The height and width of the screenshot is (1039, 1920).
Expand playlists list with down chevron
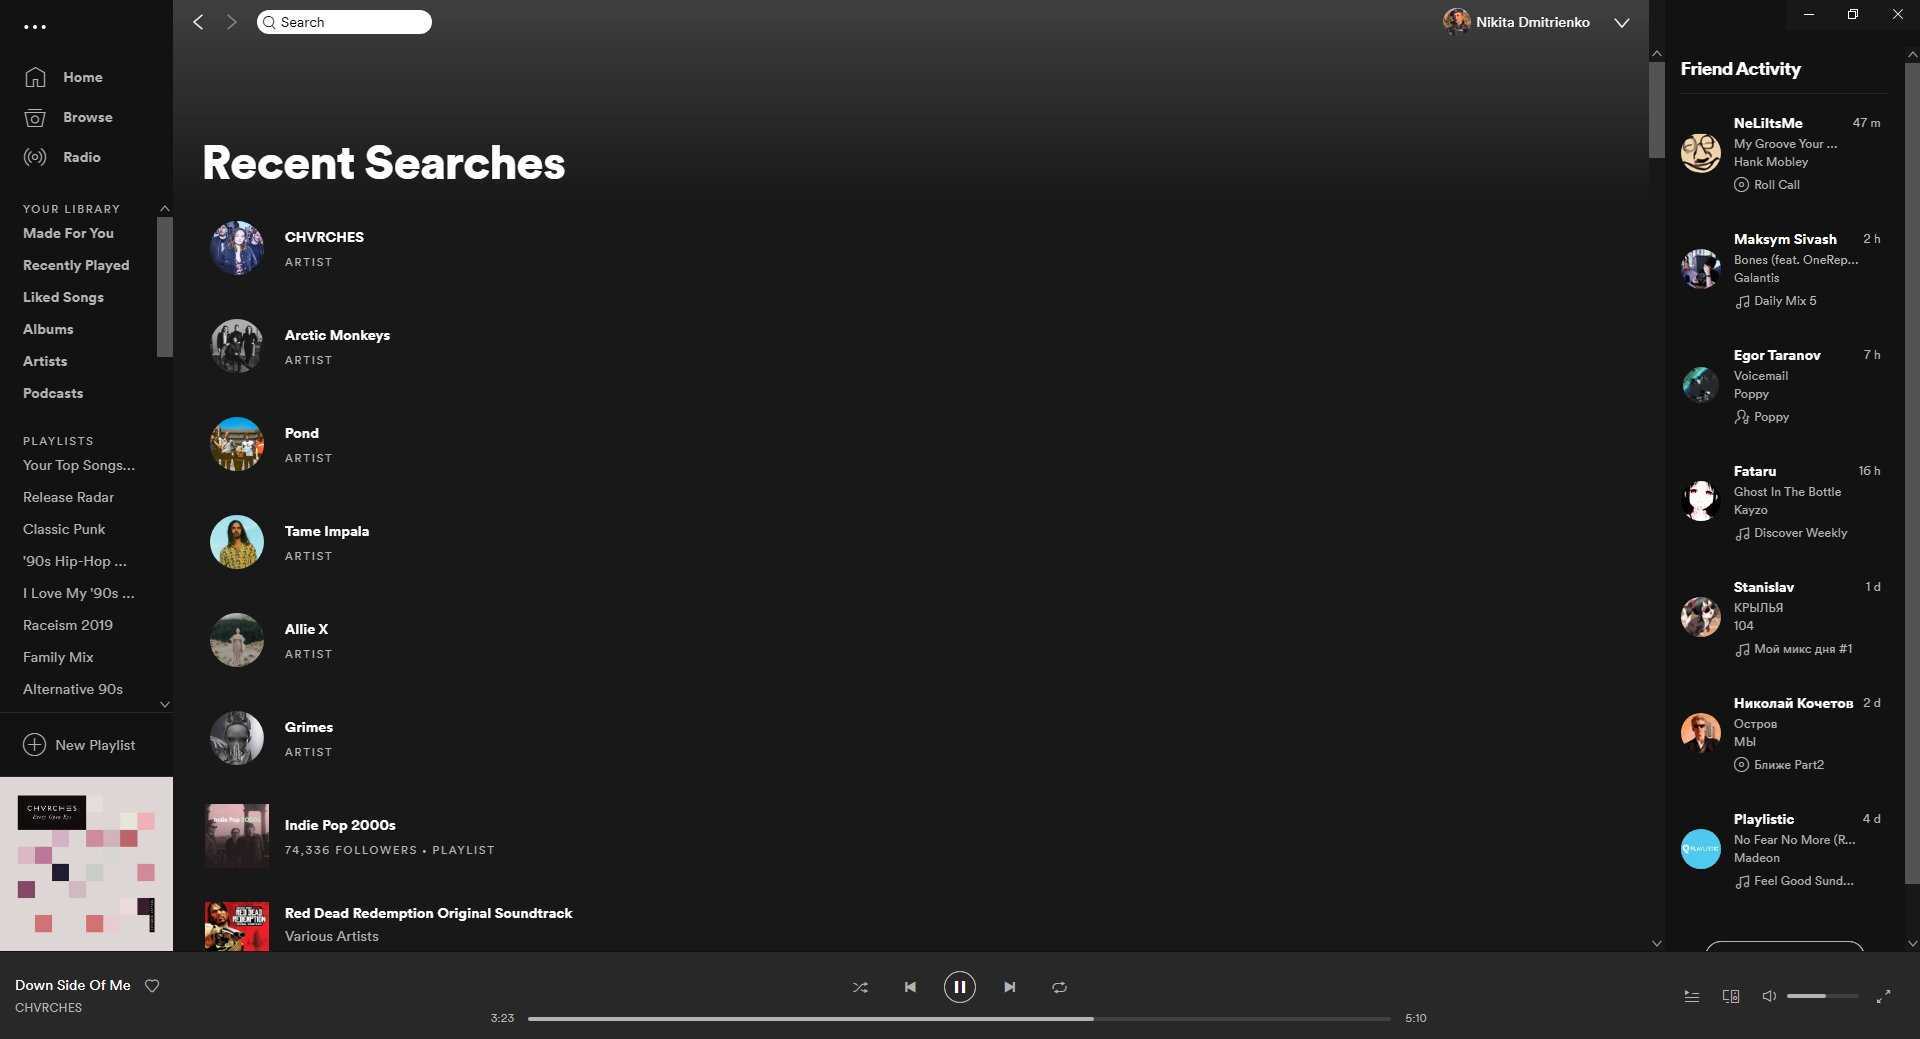click(x=165, y=704)
